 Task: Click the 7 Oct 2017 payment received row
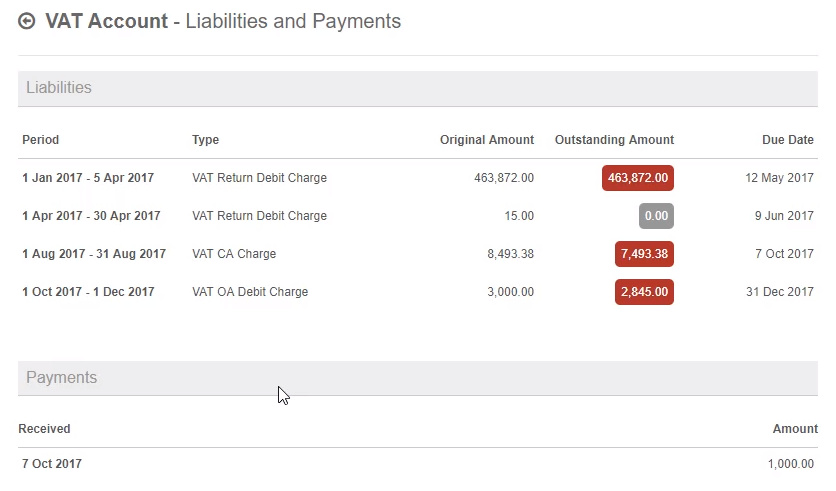(x=417, y=464)
